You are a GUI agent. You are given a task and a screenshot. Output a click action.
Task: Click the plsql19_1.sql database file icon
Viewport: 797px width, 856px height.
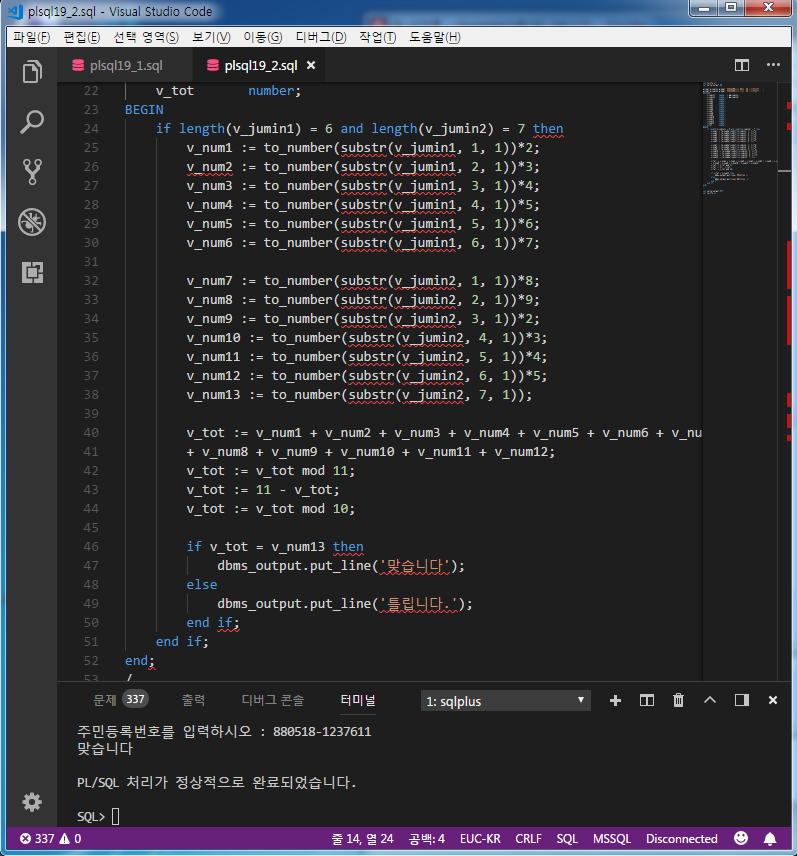click(78, 66)
